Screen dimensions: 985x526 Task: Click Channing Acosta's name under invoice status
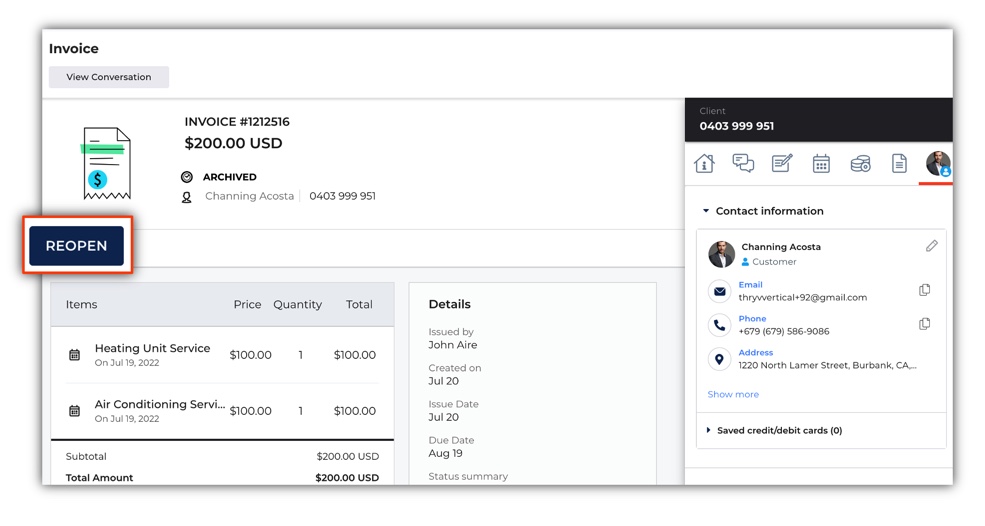249,196
